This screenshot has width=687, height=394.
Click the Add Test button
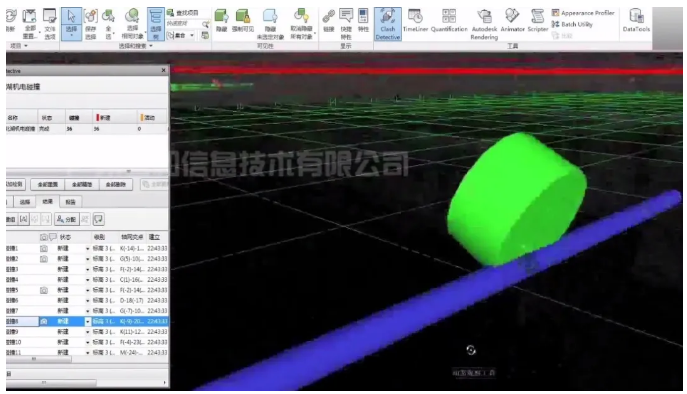15,185
